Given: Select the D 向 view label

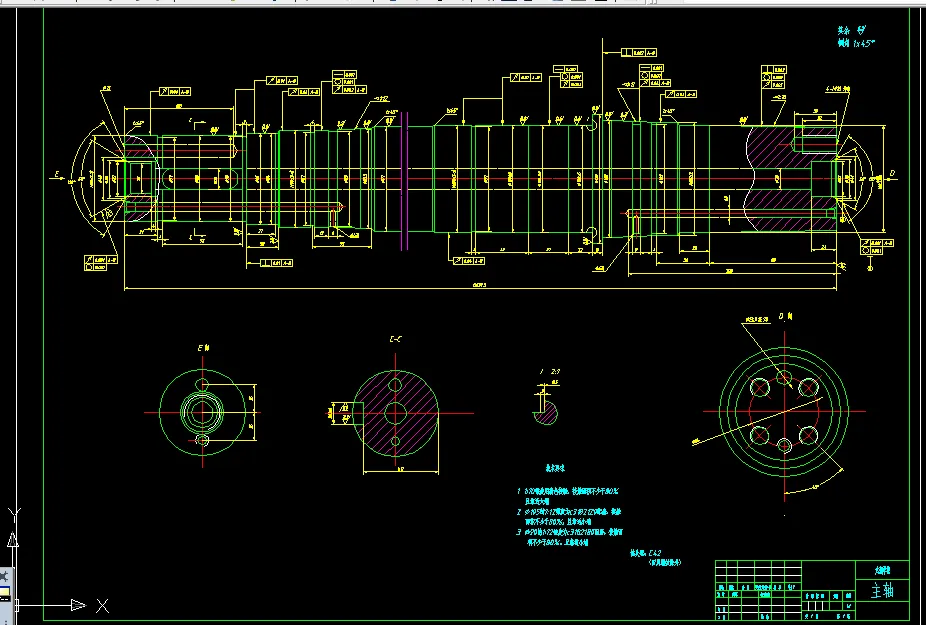Looking at the screenshot, I should coord(785,317).
